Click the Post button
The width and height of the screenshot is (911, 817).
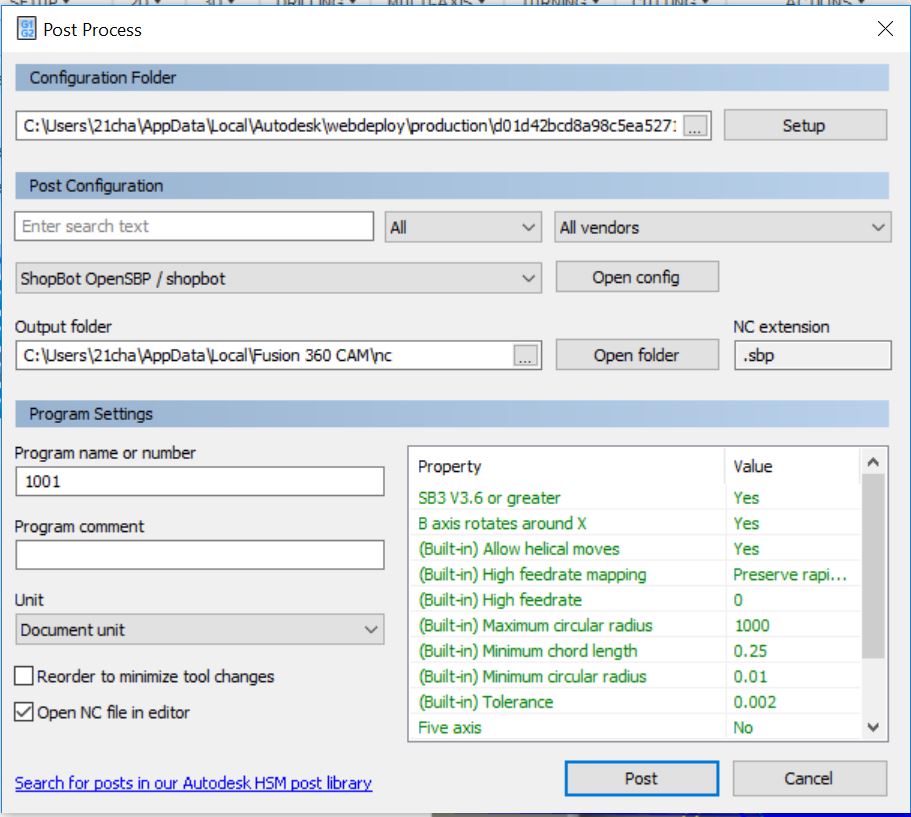click(641, 778)
